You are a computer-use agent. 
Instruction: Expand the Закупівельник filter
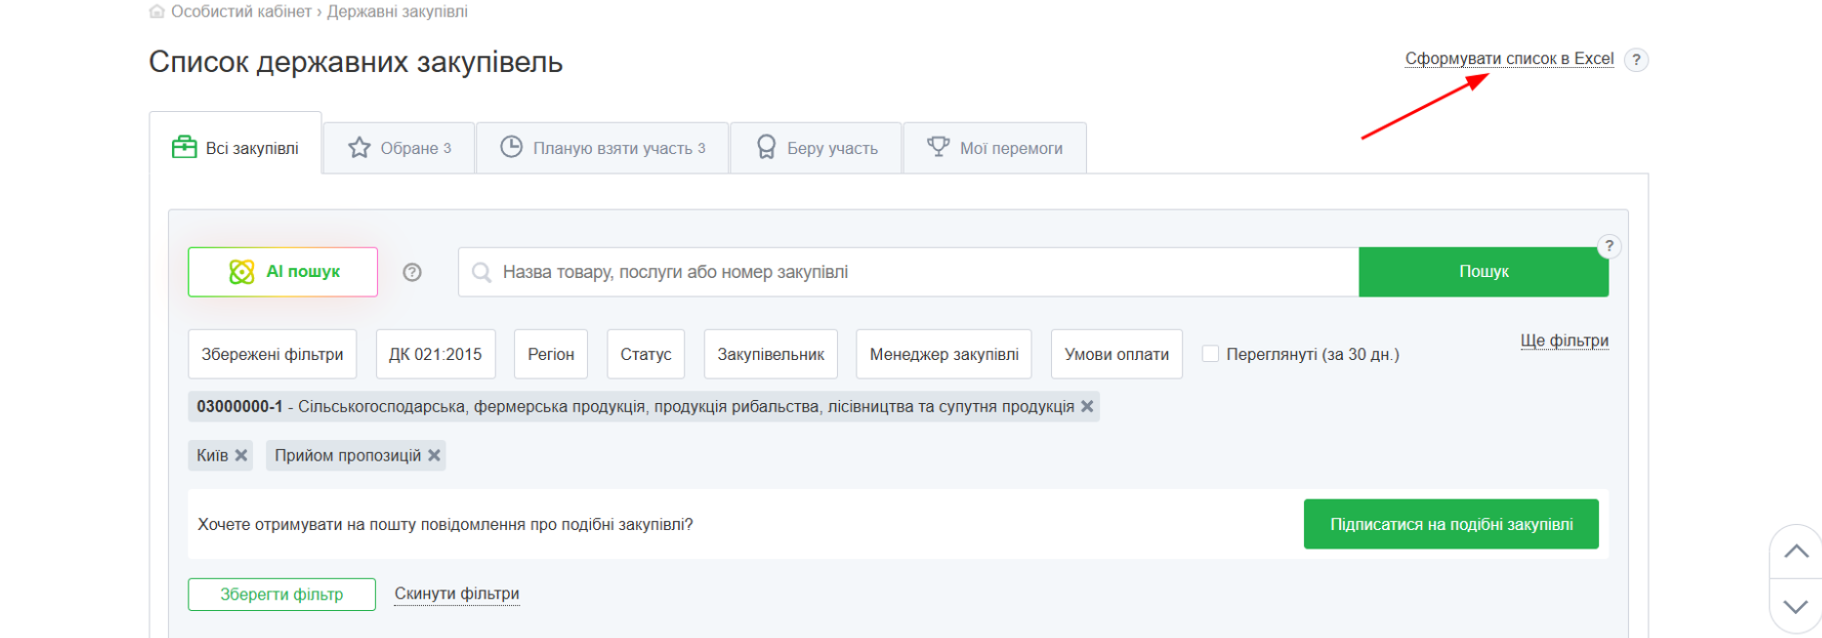[x=770, y=354]
